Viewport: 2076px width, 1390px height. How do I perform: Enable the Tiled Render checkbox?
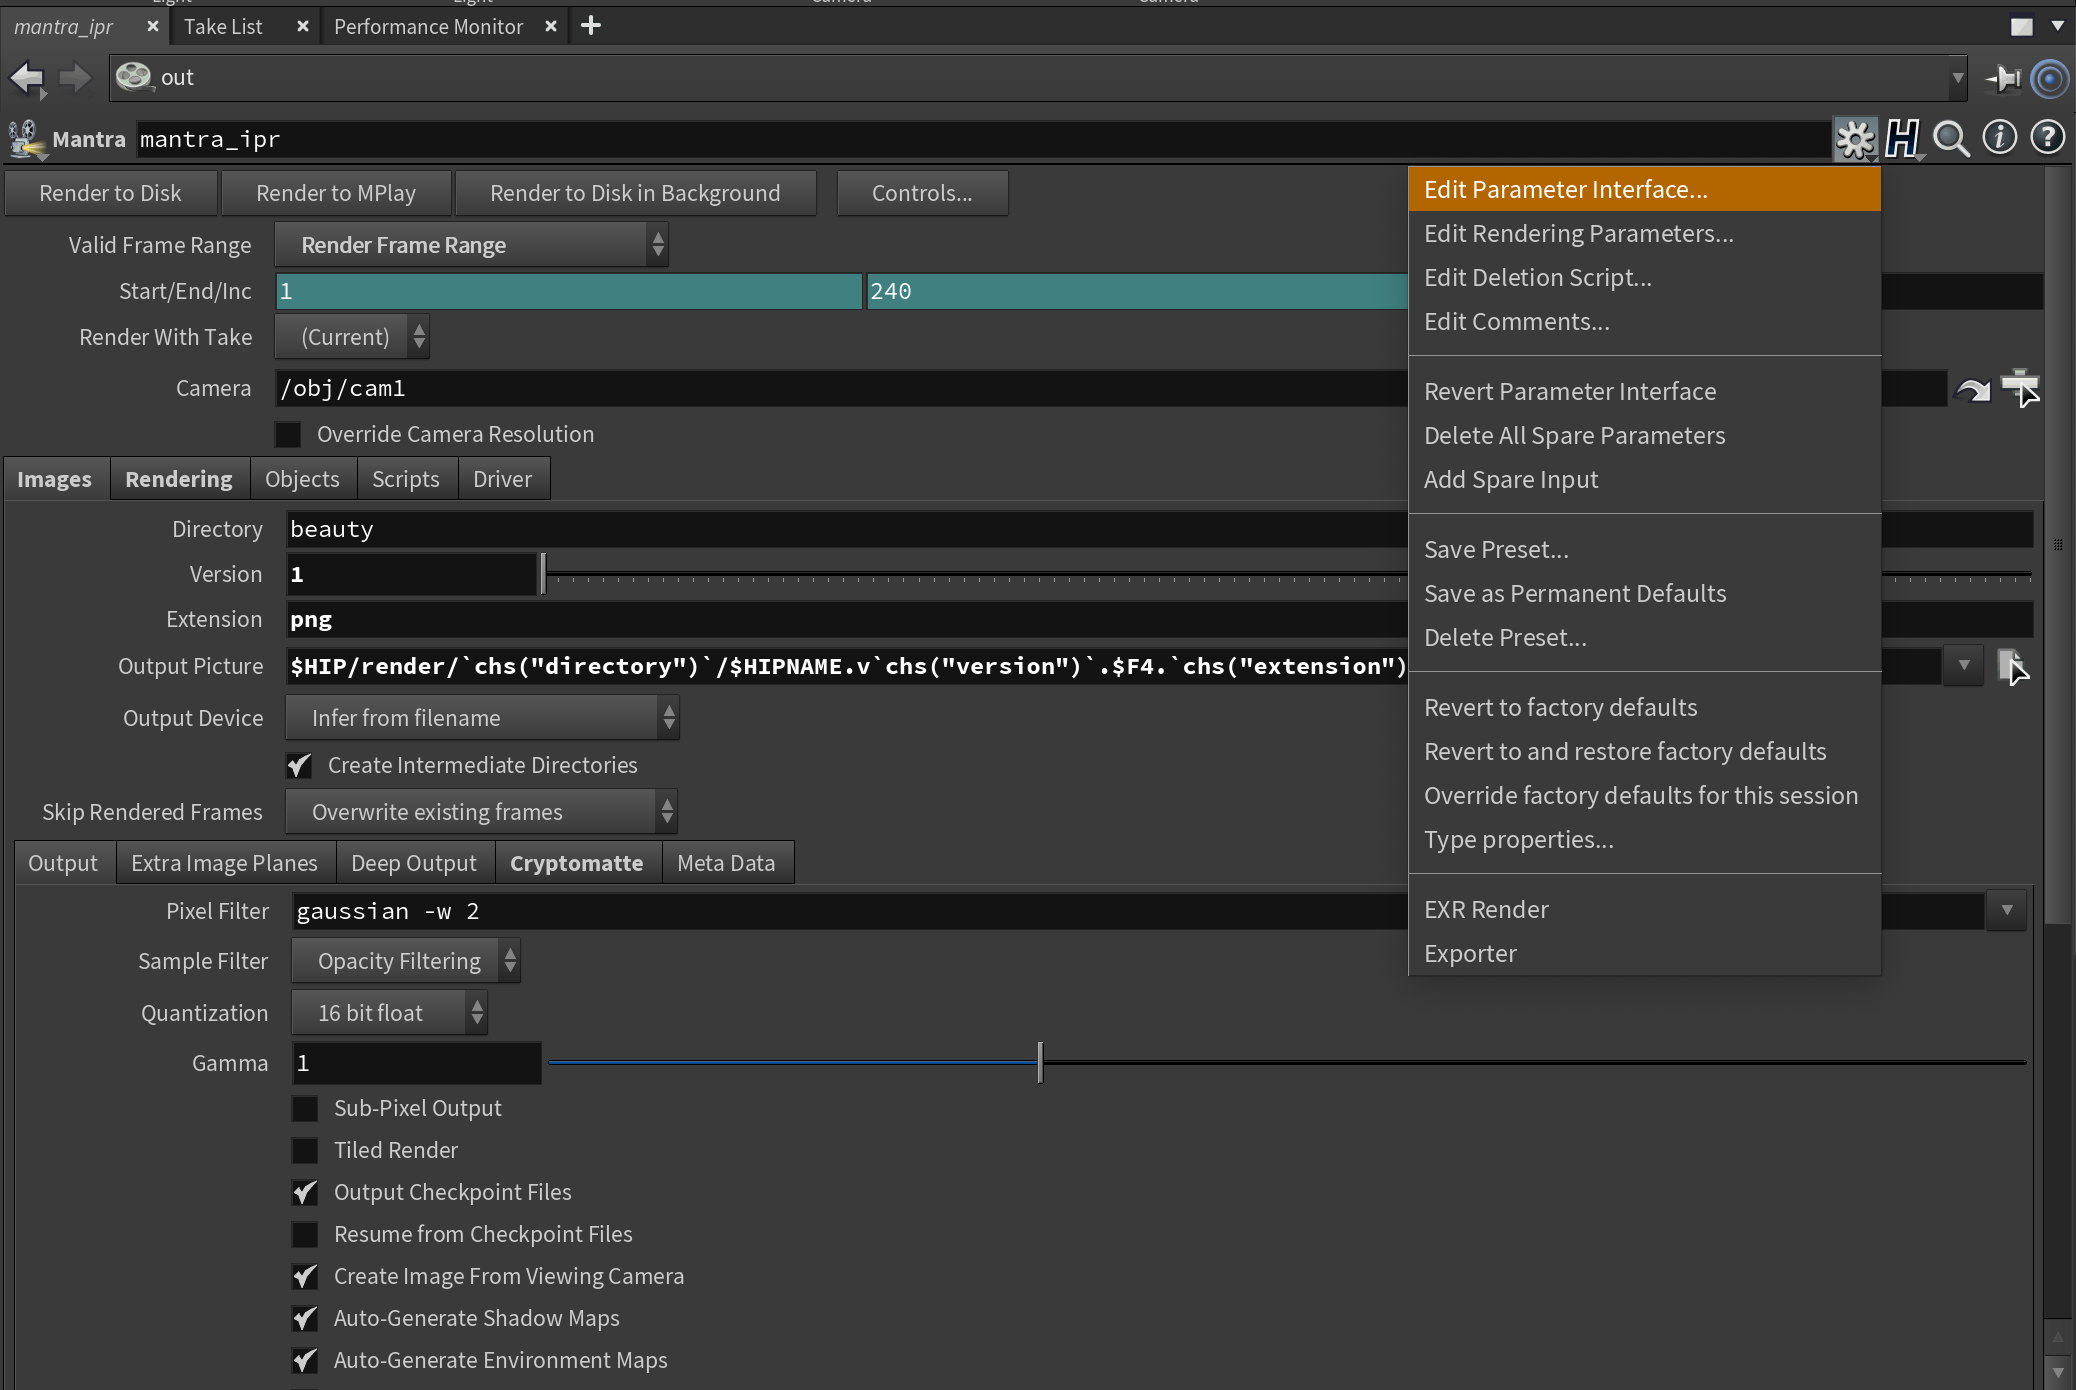(x=305, y=1151)
